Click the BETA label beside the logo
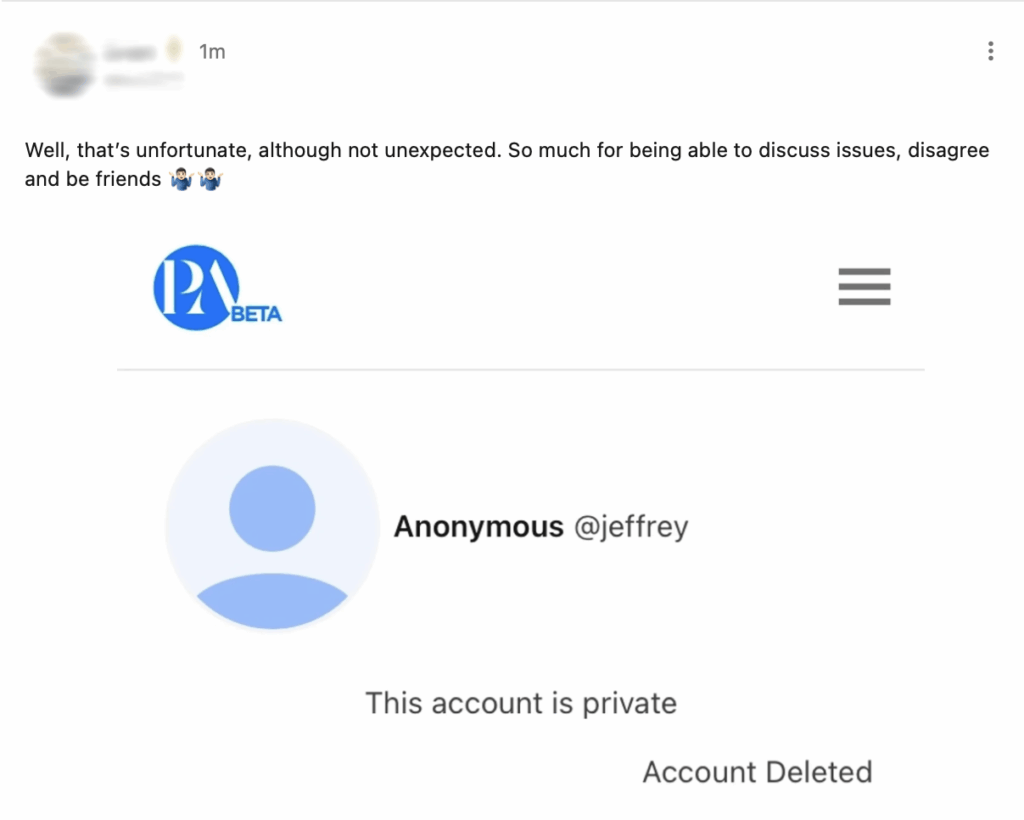The image size is (1024, 820). coord(257,314)
